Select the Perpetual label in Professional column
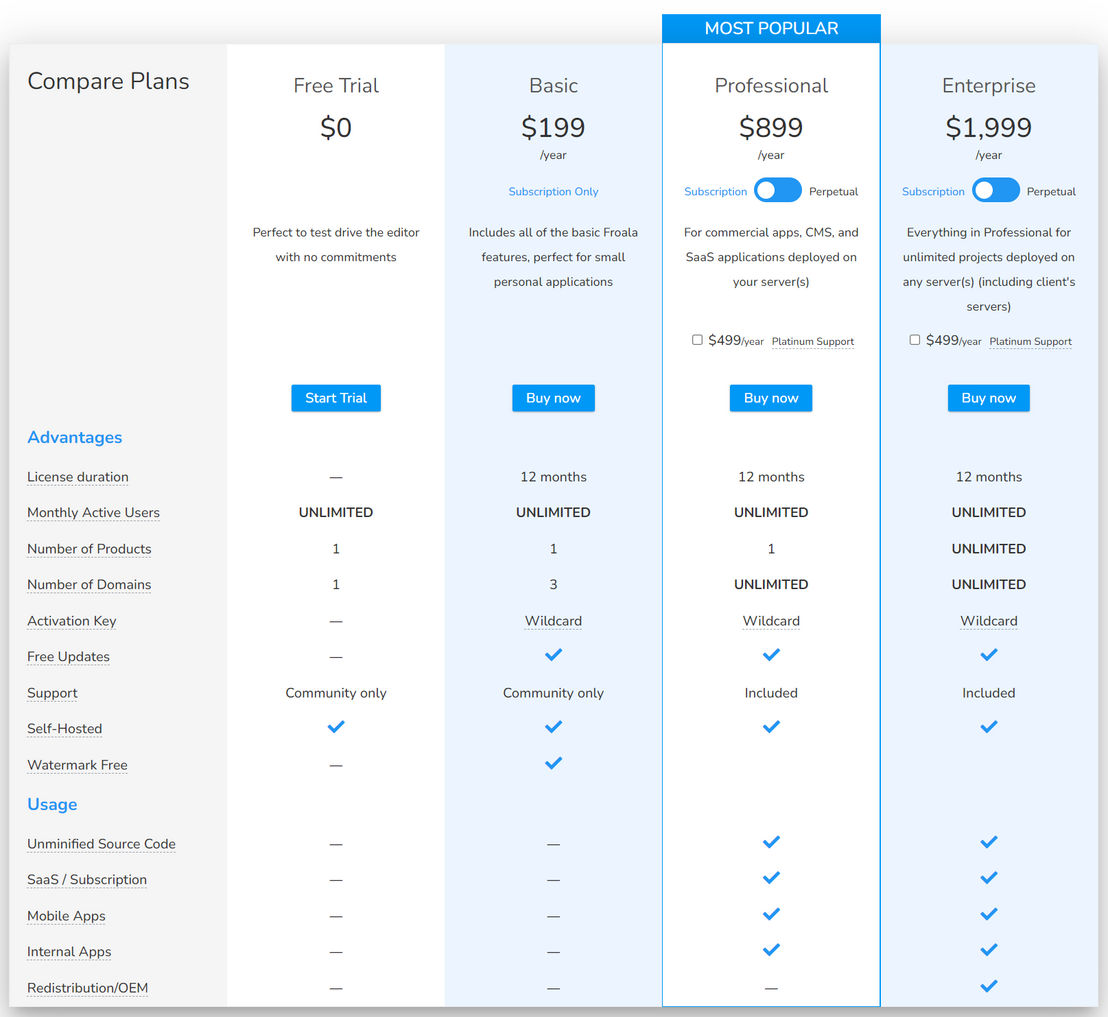This screenshot has width=1108, height=1017. [x=834, y=192]
